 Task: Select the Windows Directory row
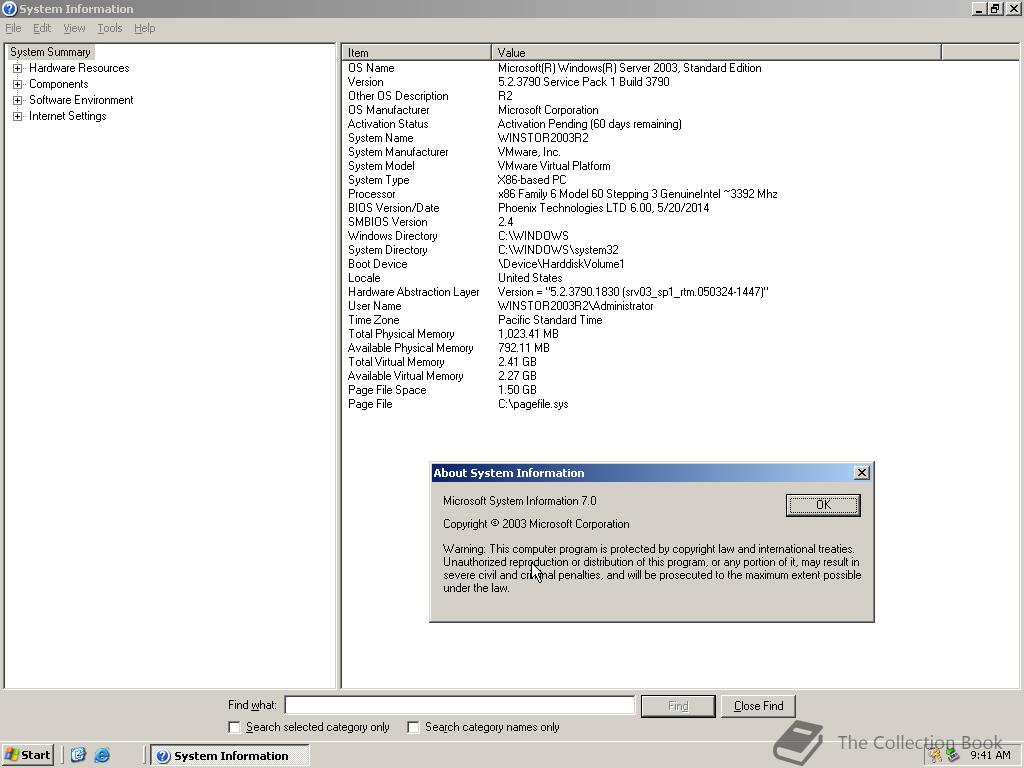[641, 236]
